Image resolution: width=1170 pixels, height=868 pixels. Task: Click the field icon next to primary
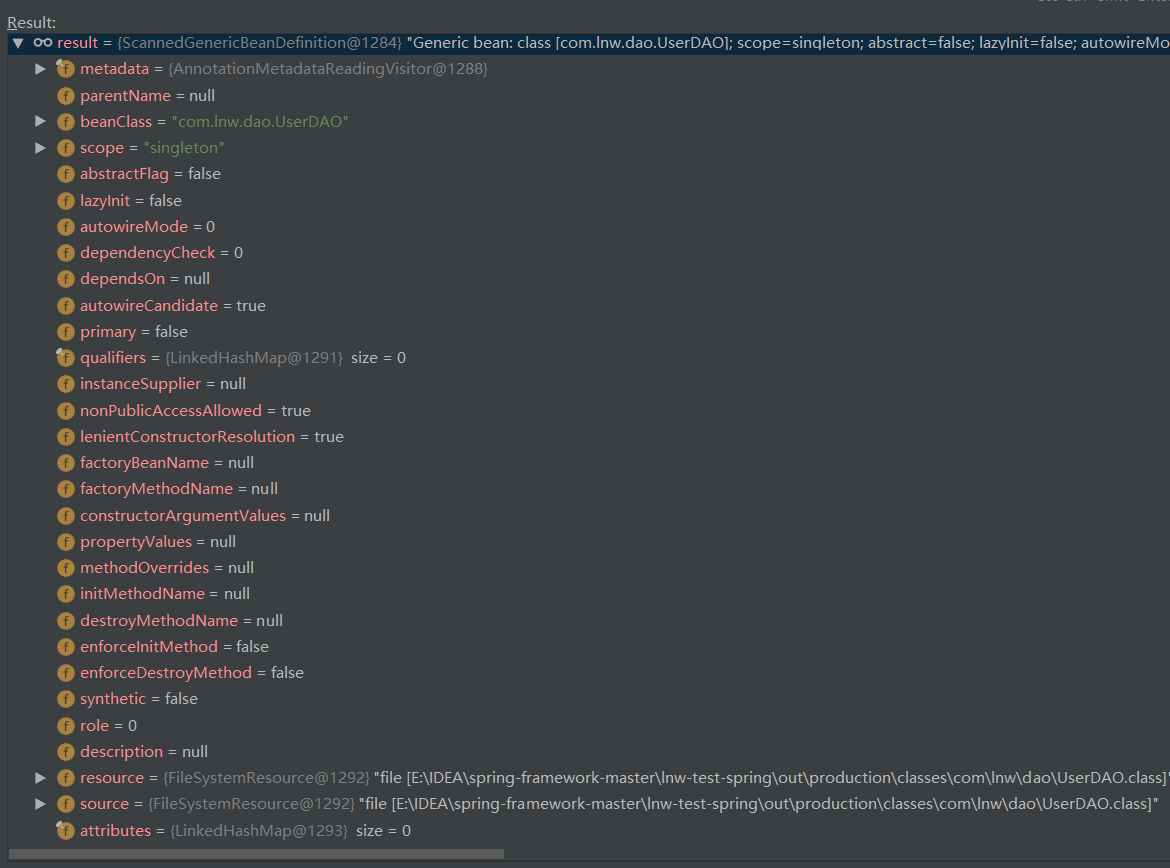66,332
